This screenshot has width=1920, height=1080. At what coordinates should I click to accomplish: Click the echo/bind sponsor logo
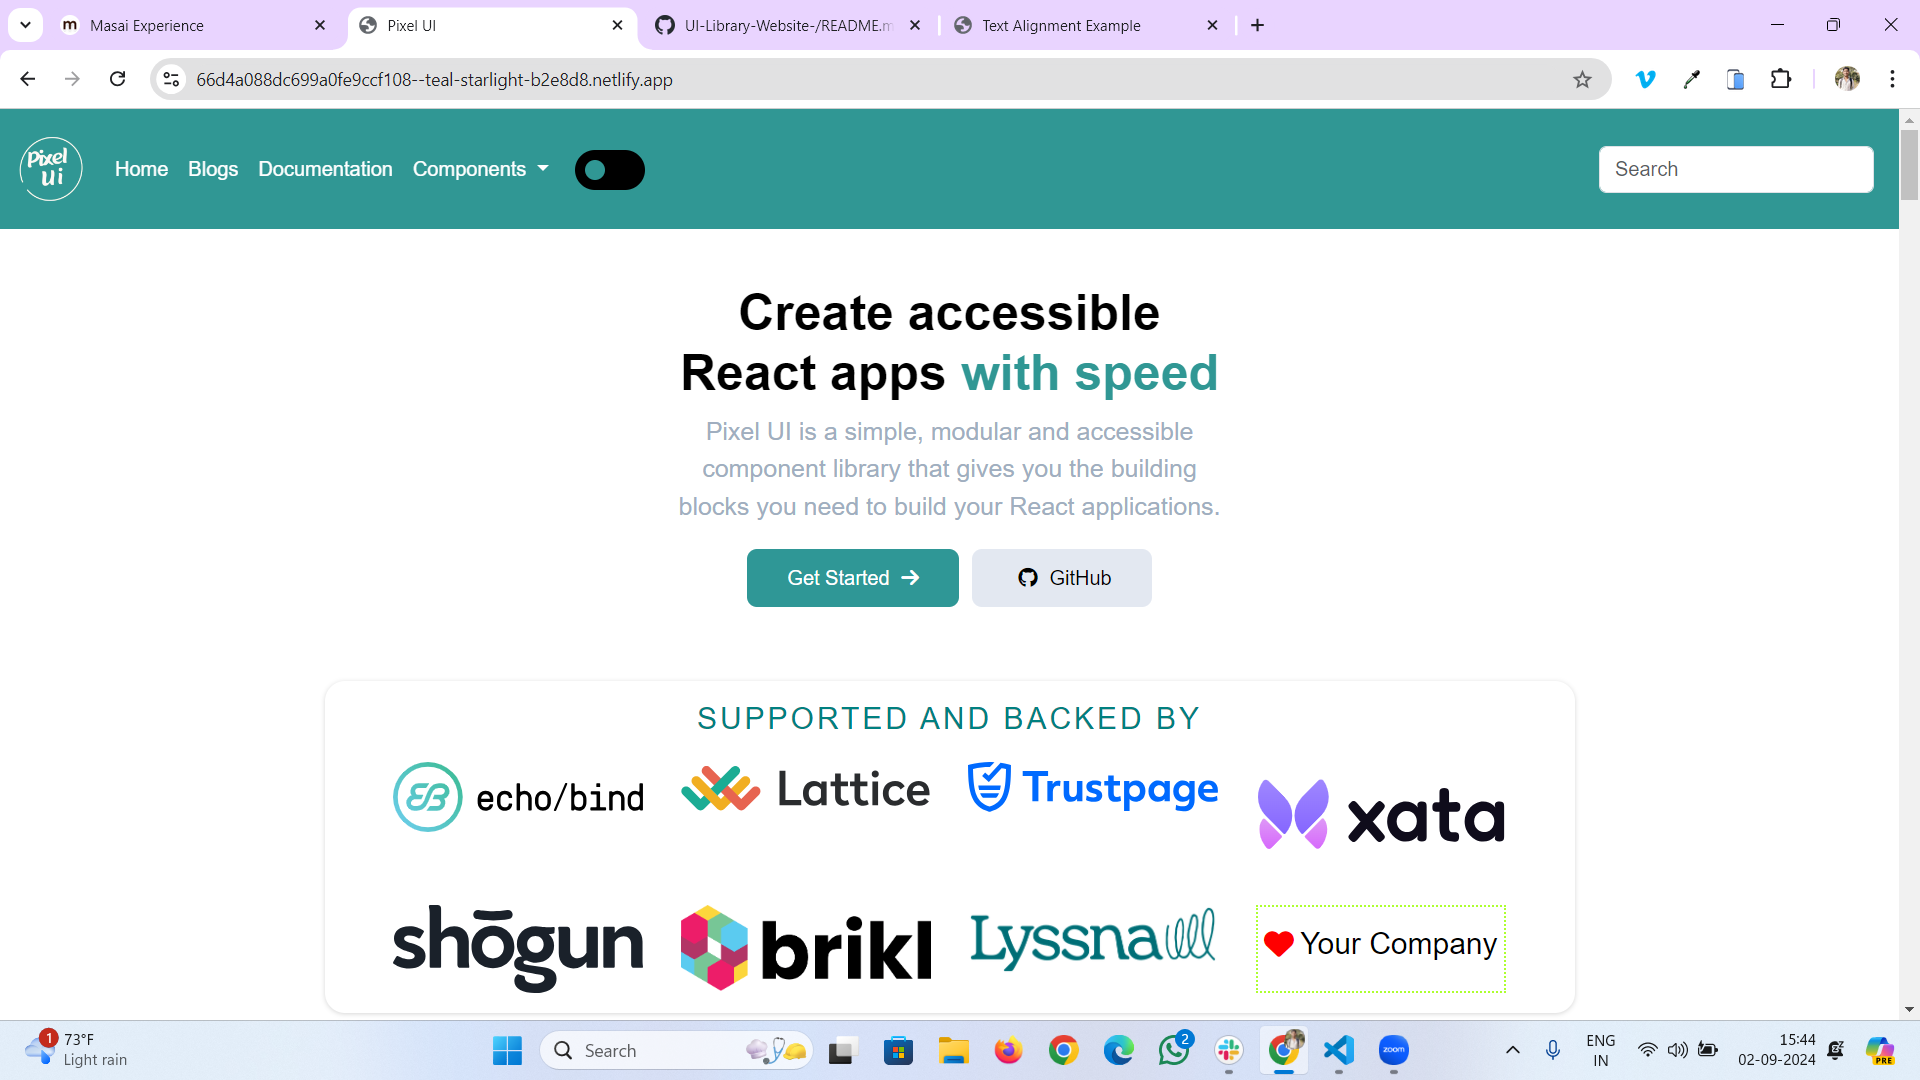coord(518,797)
